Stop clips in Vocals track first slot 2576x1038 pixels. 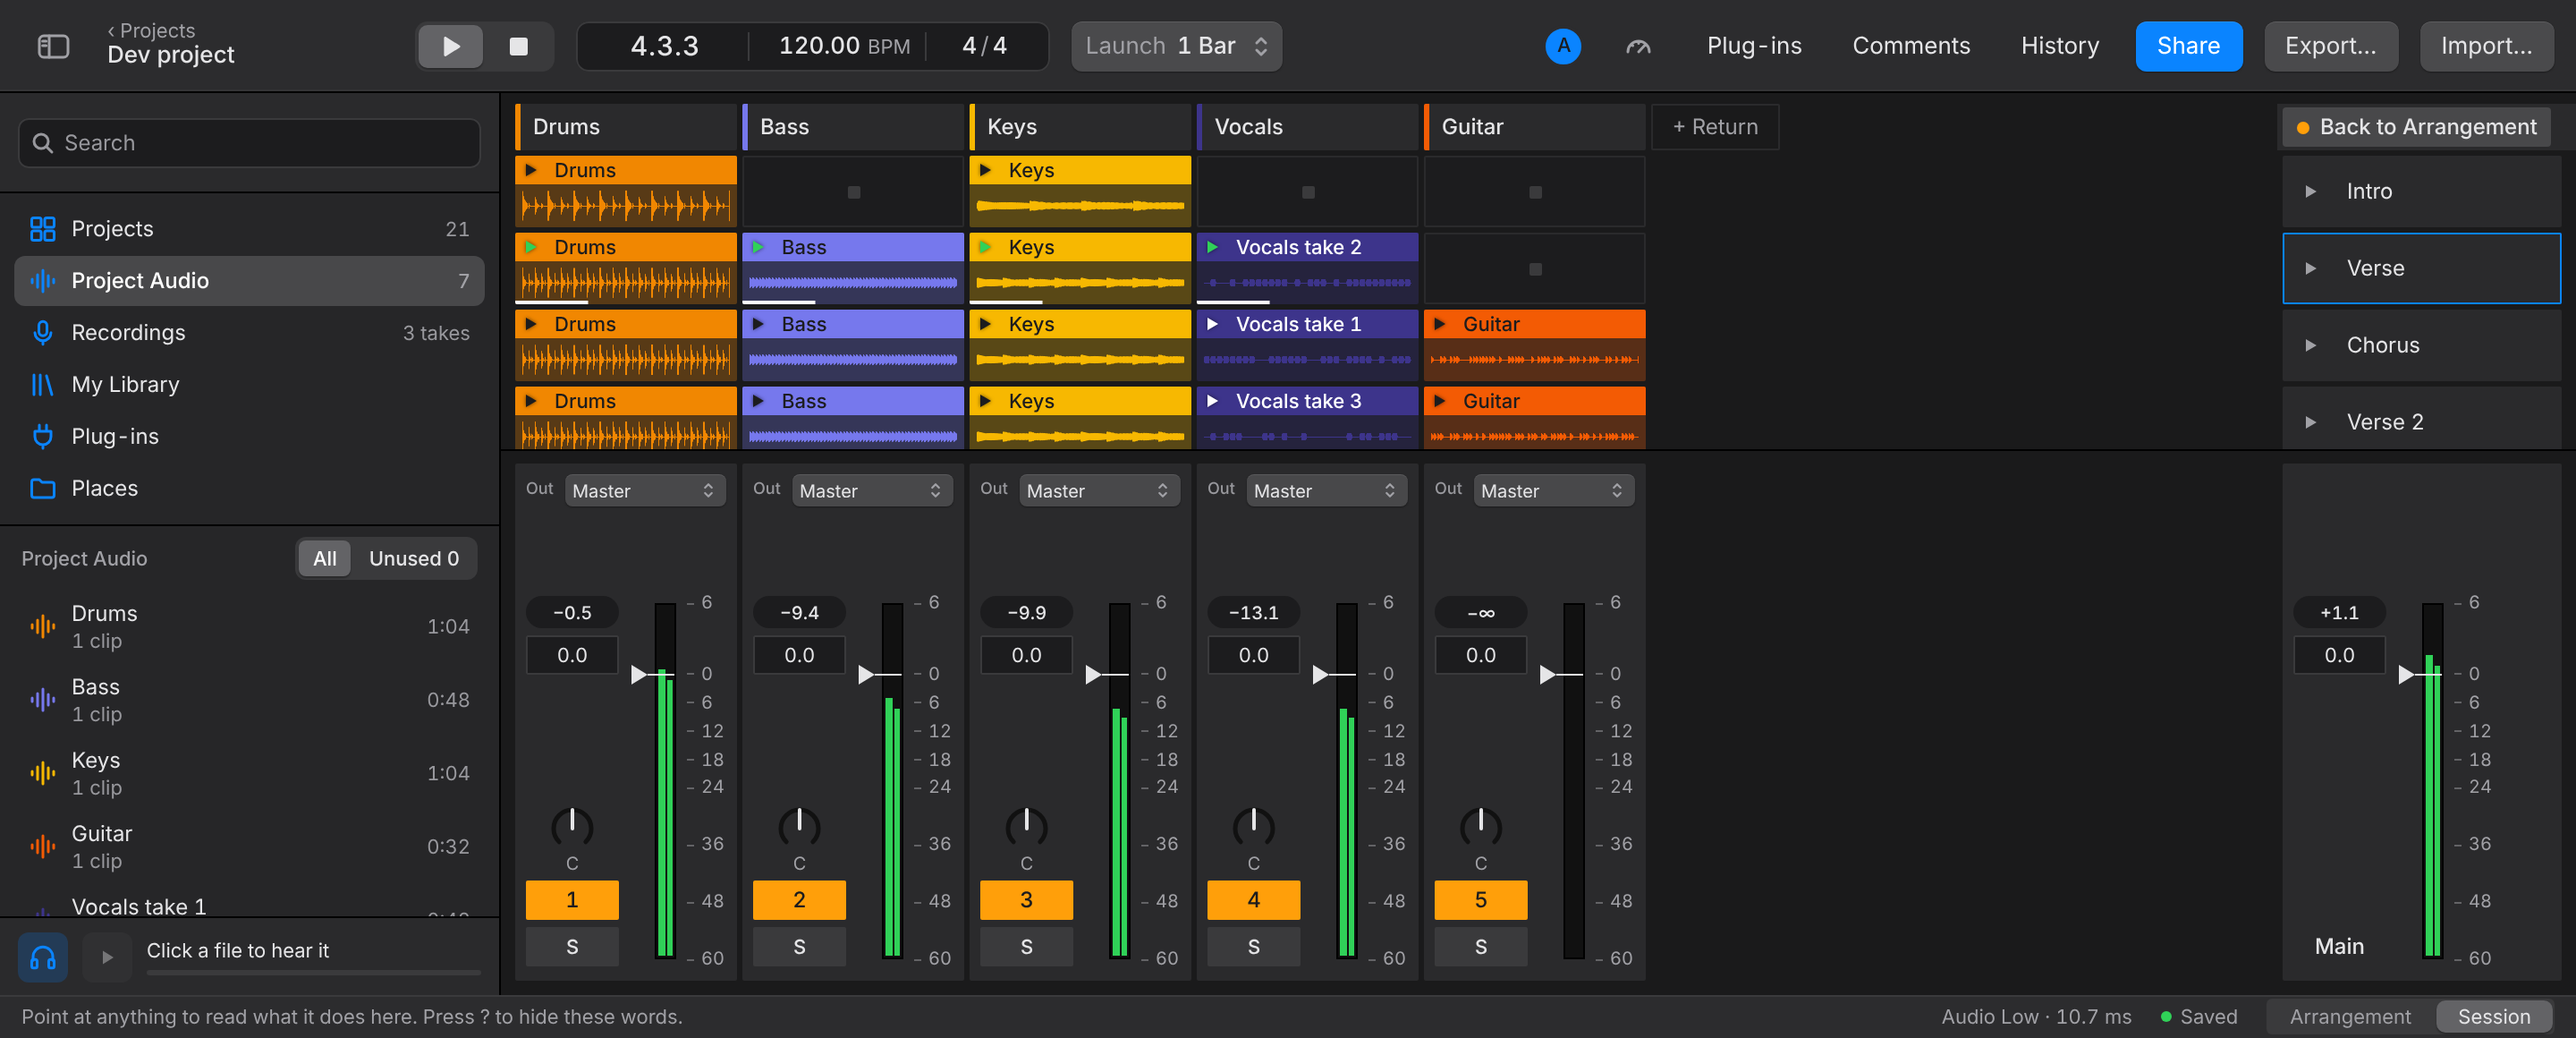(x=1308, y=192)
